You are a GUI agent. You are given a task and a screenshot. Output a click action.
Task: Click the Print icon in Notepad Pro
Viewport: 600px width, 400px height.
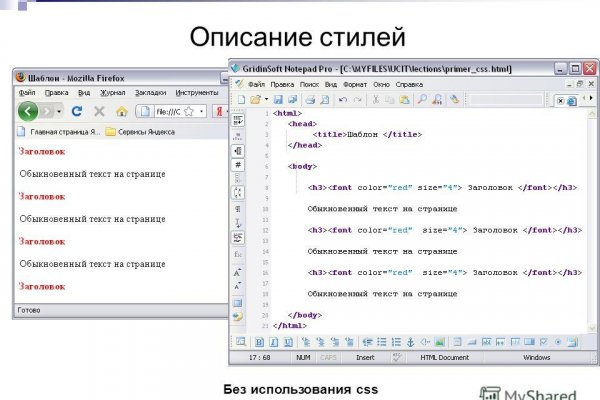coord(310,100)
